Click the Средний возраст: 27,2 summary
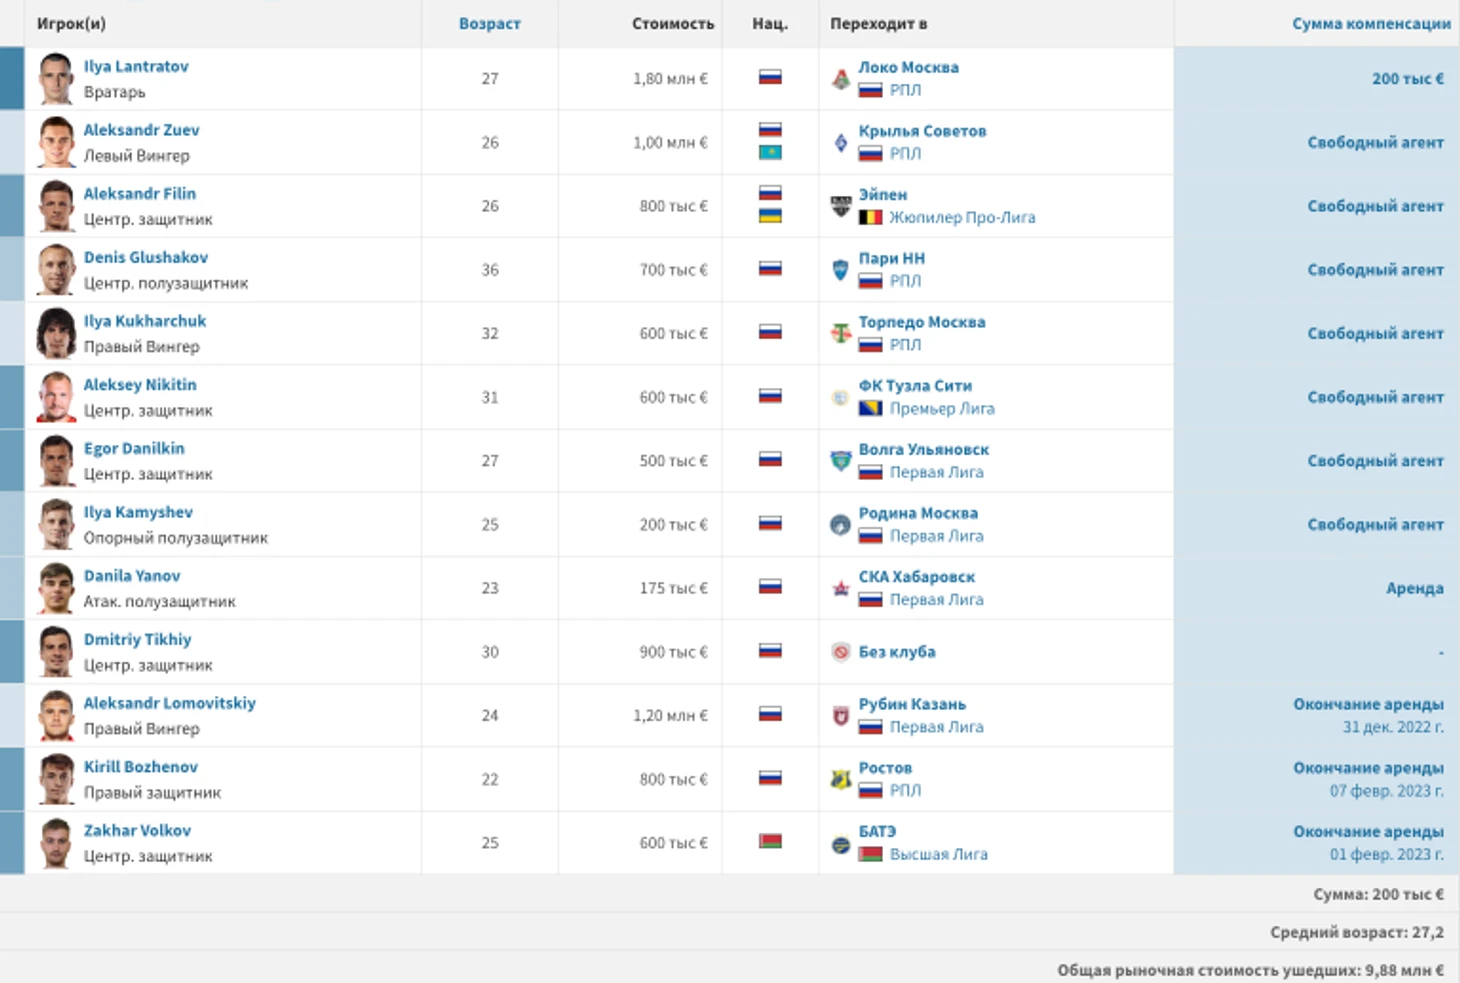 pos(1357,933)
